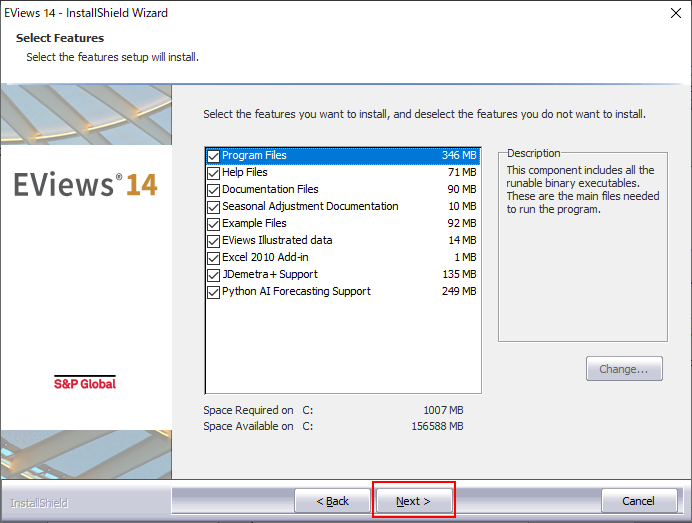
Task: Select the Documentation Files feature label
Action: point(270,189)
